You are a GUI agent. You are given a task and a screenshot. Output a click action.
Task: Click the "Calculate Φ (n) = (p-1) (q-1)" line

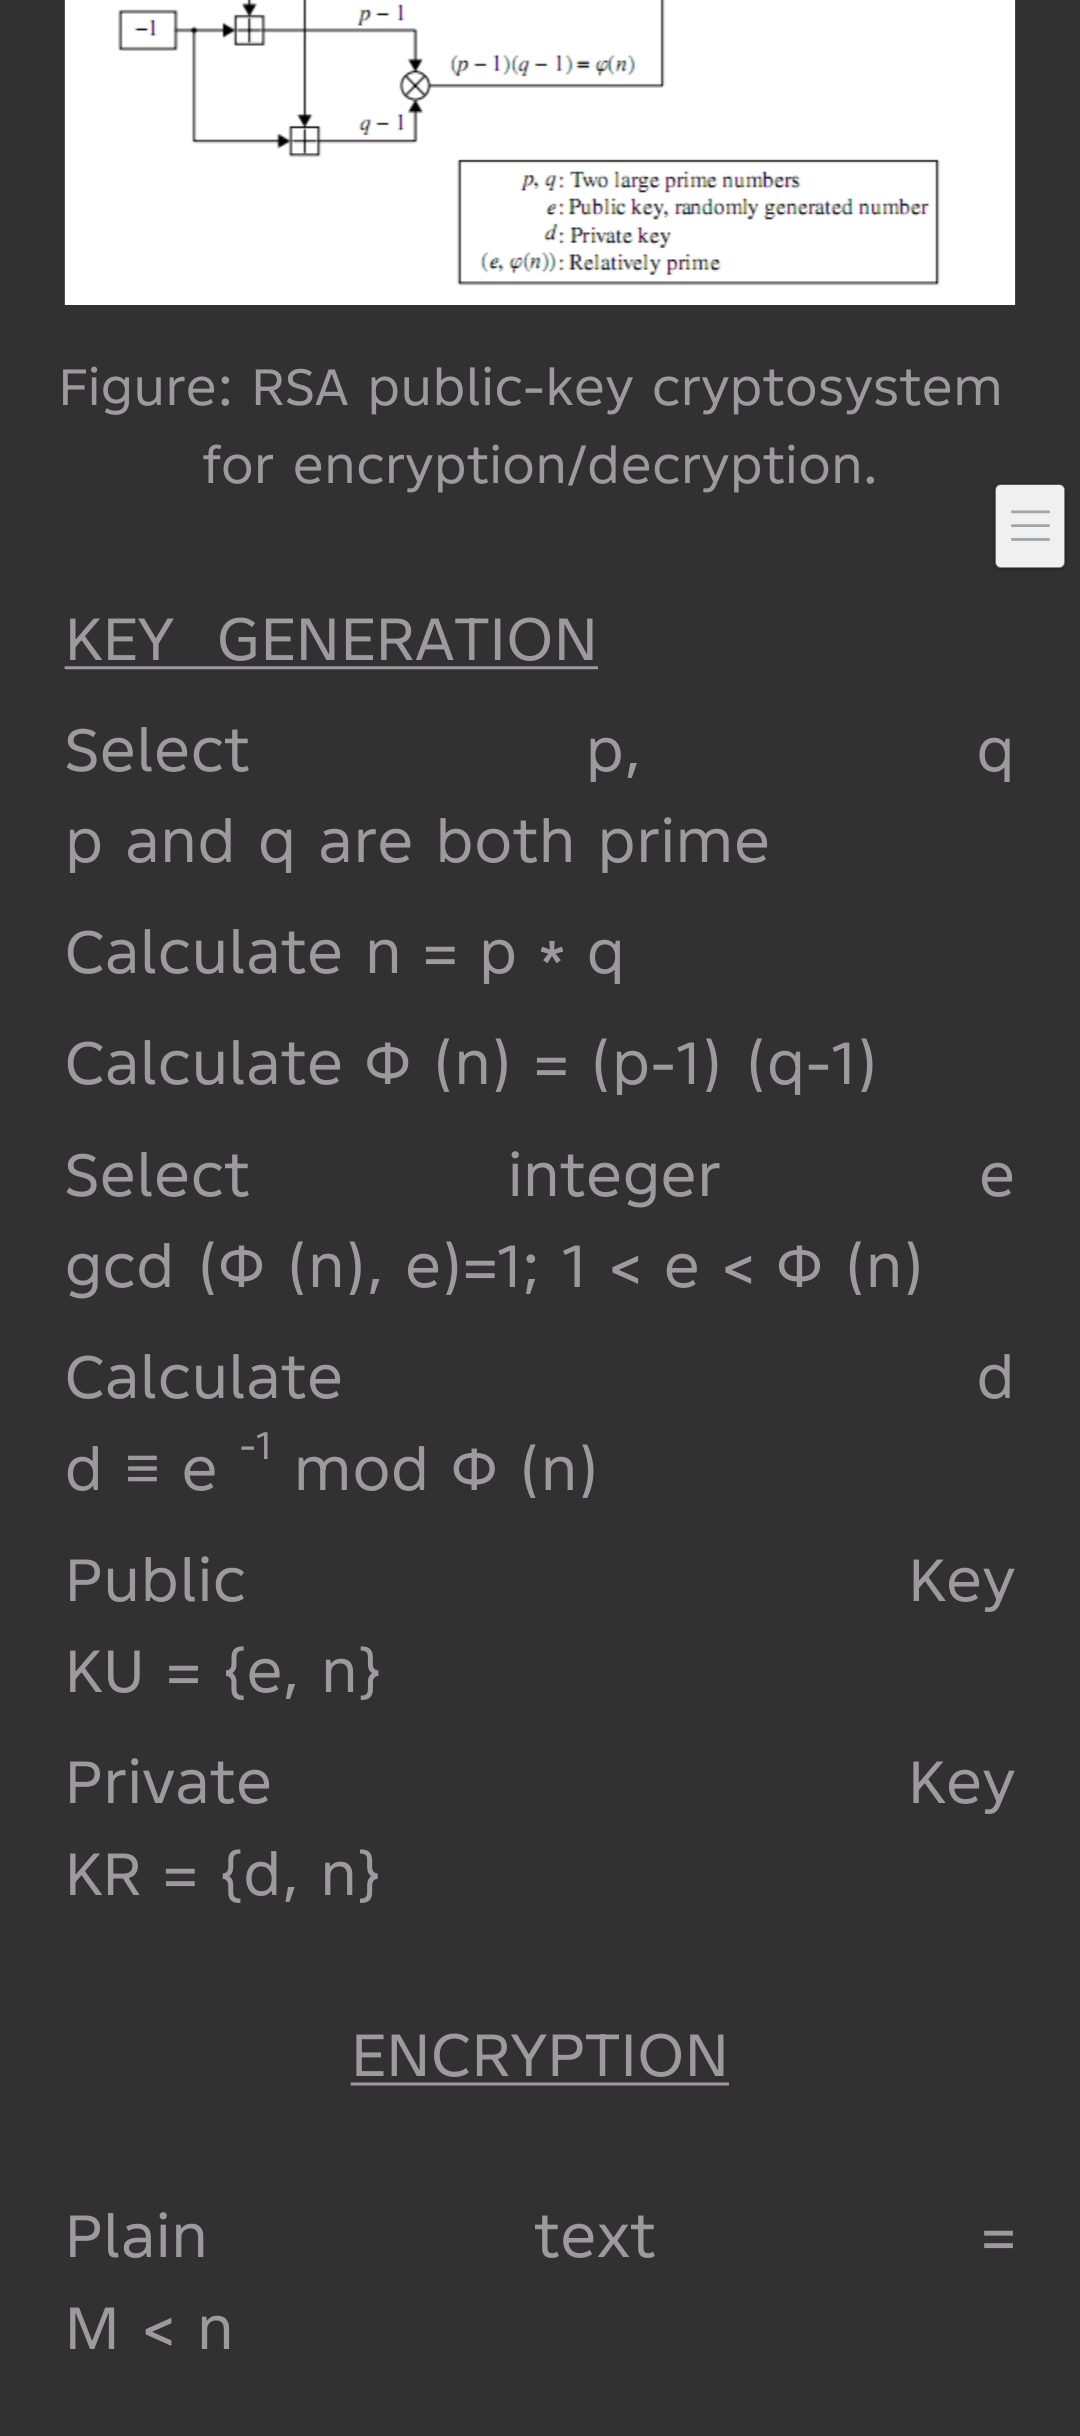coord(470,1063)
